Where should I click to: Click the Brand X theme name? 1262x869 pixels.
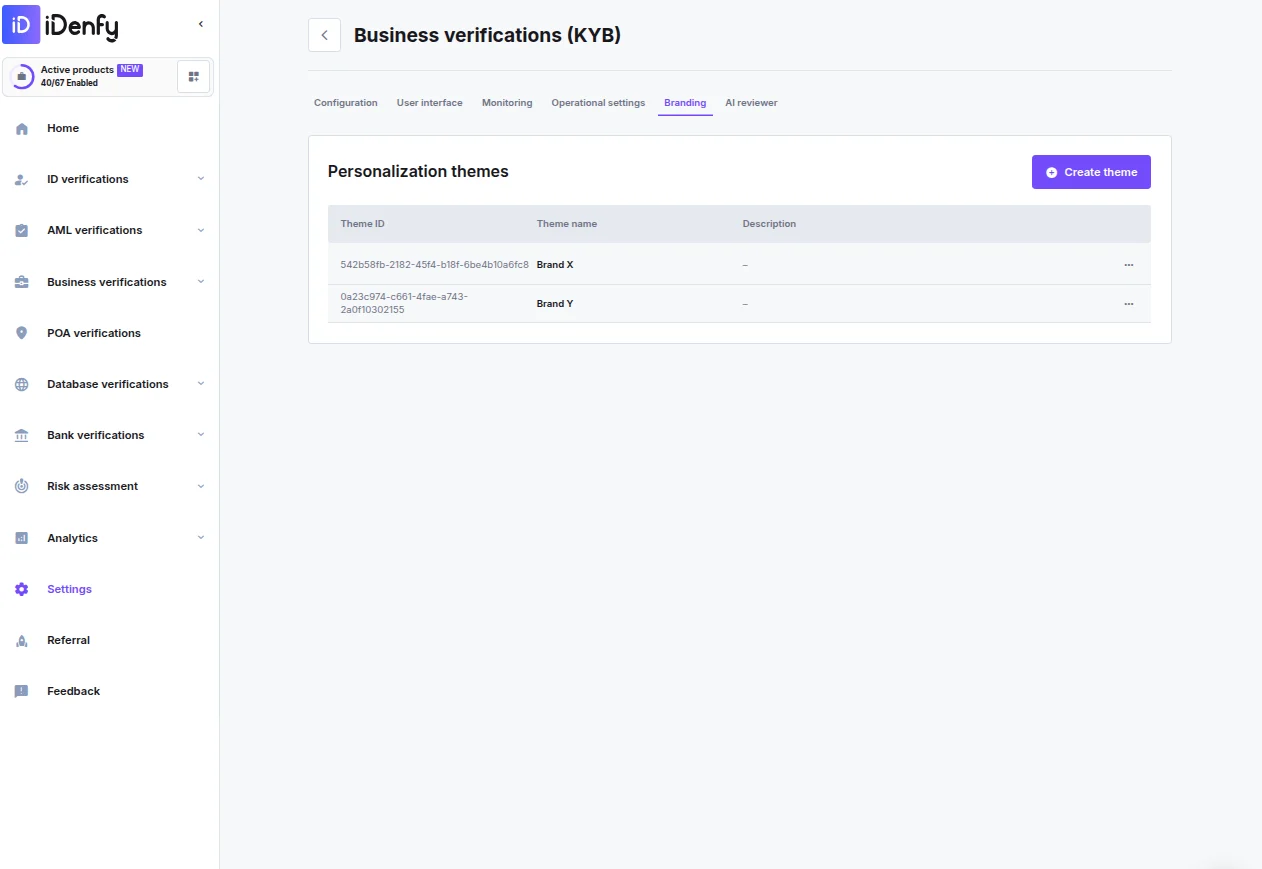pyautogui.click(x=555, y=265)
